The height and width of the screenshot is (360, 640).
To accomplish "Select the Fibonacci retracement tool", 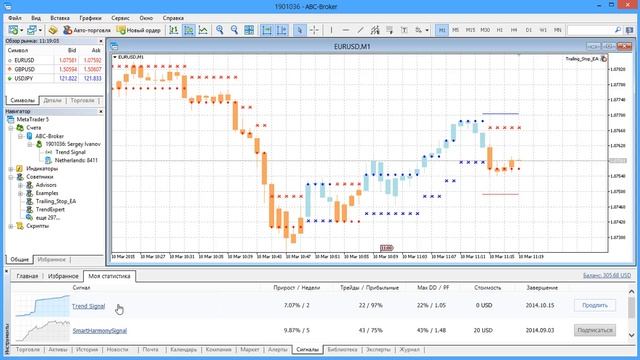I will click(389, 30).
